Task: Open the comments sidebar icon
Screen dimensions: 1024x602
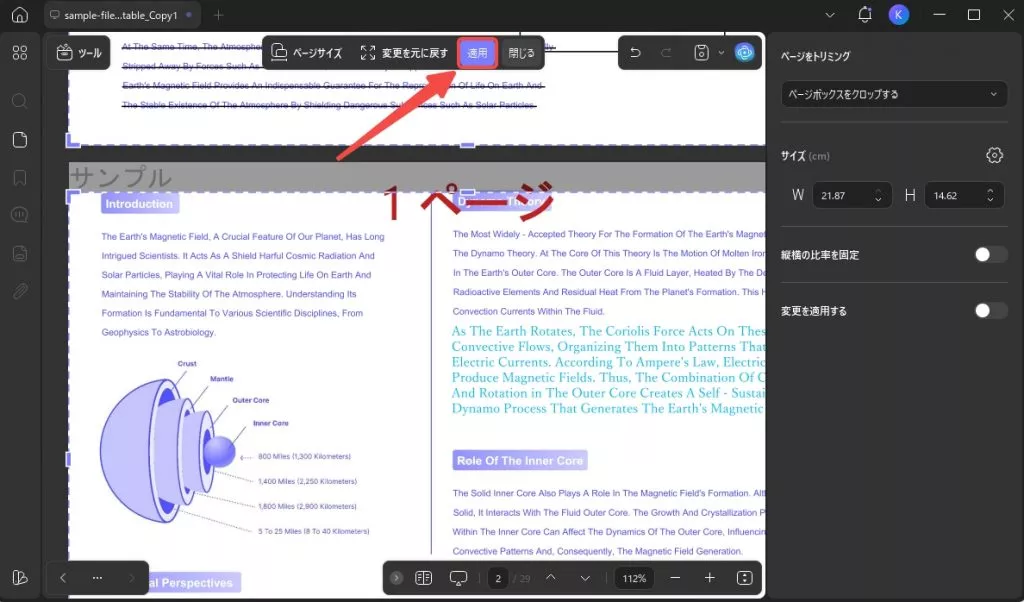Action: 20,215
